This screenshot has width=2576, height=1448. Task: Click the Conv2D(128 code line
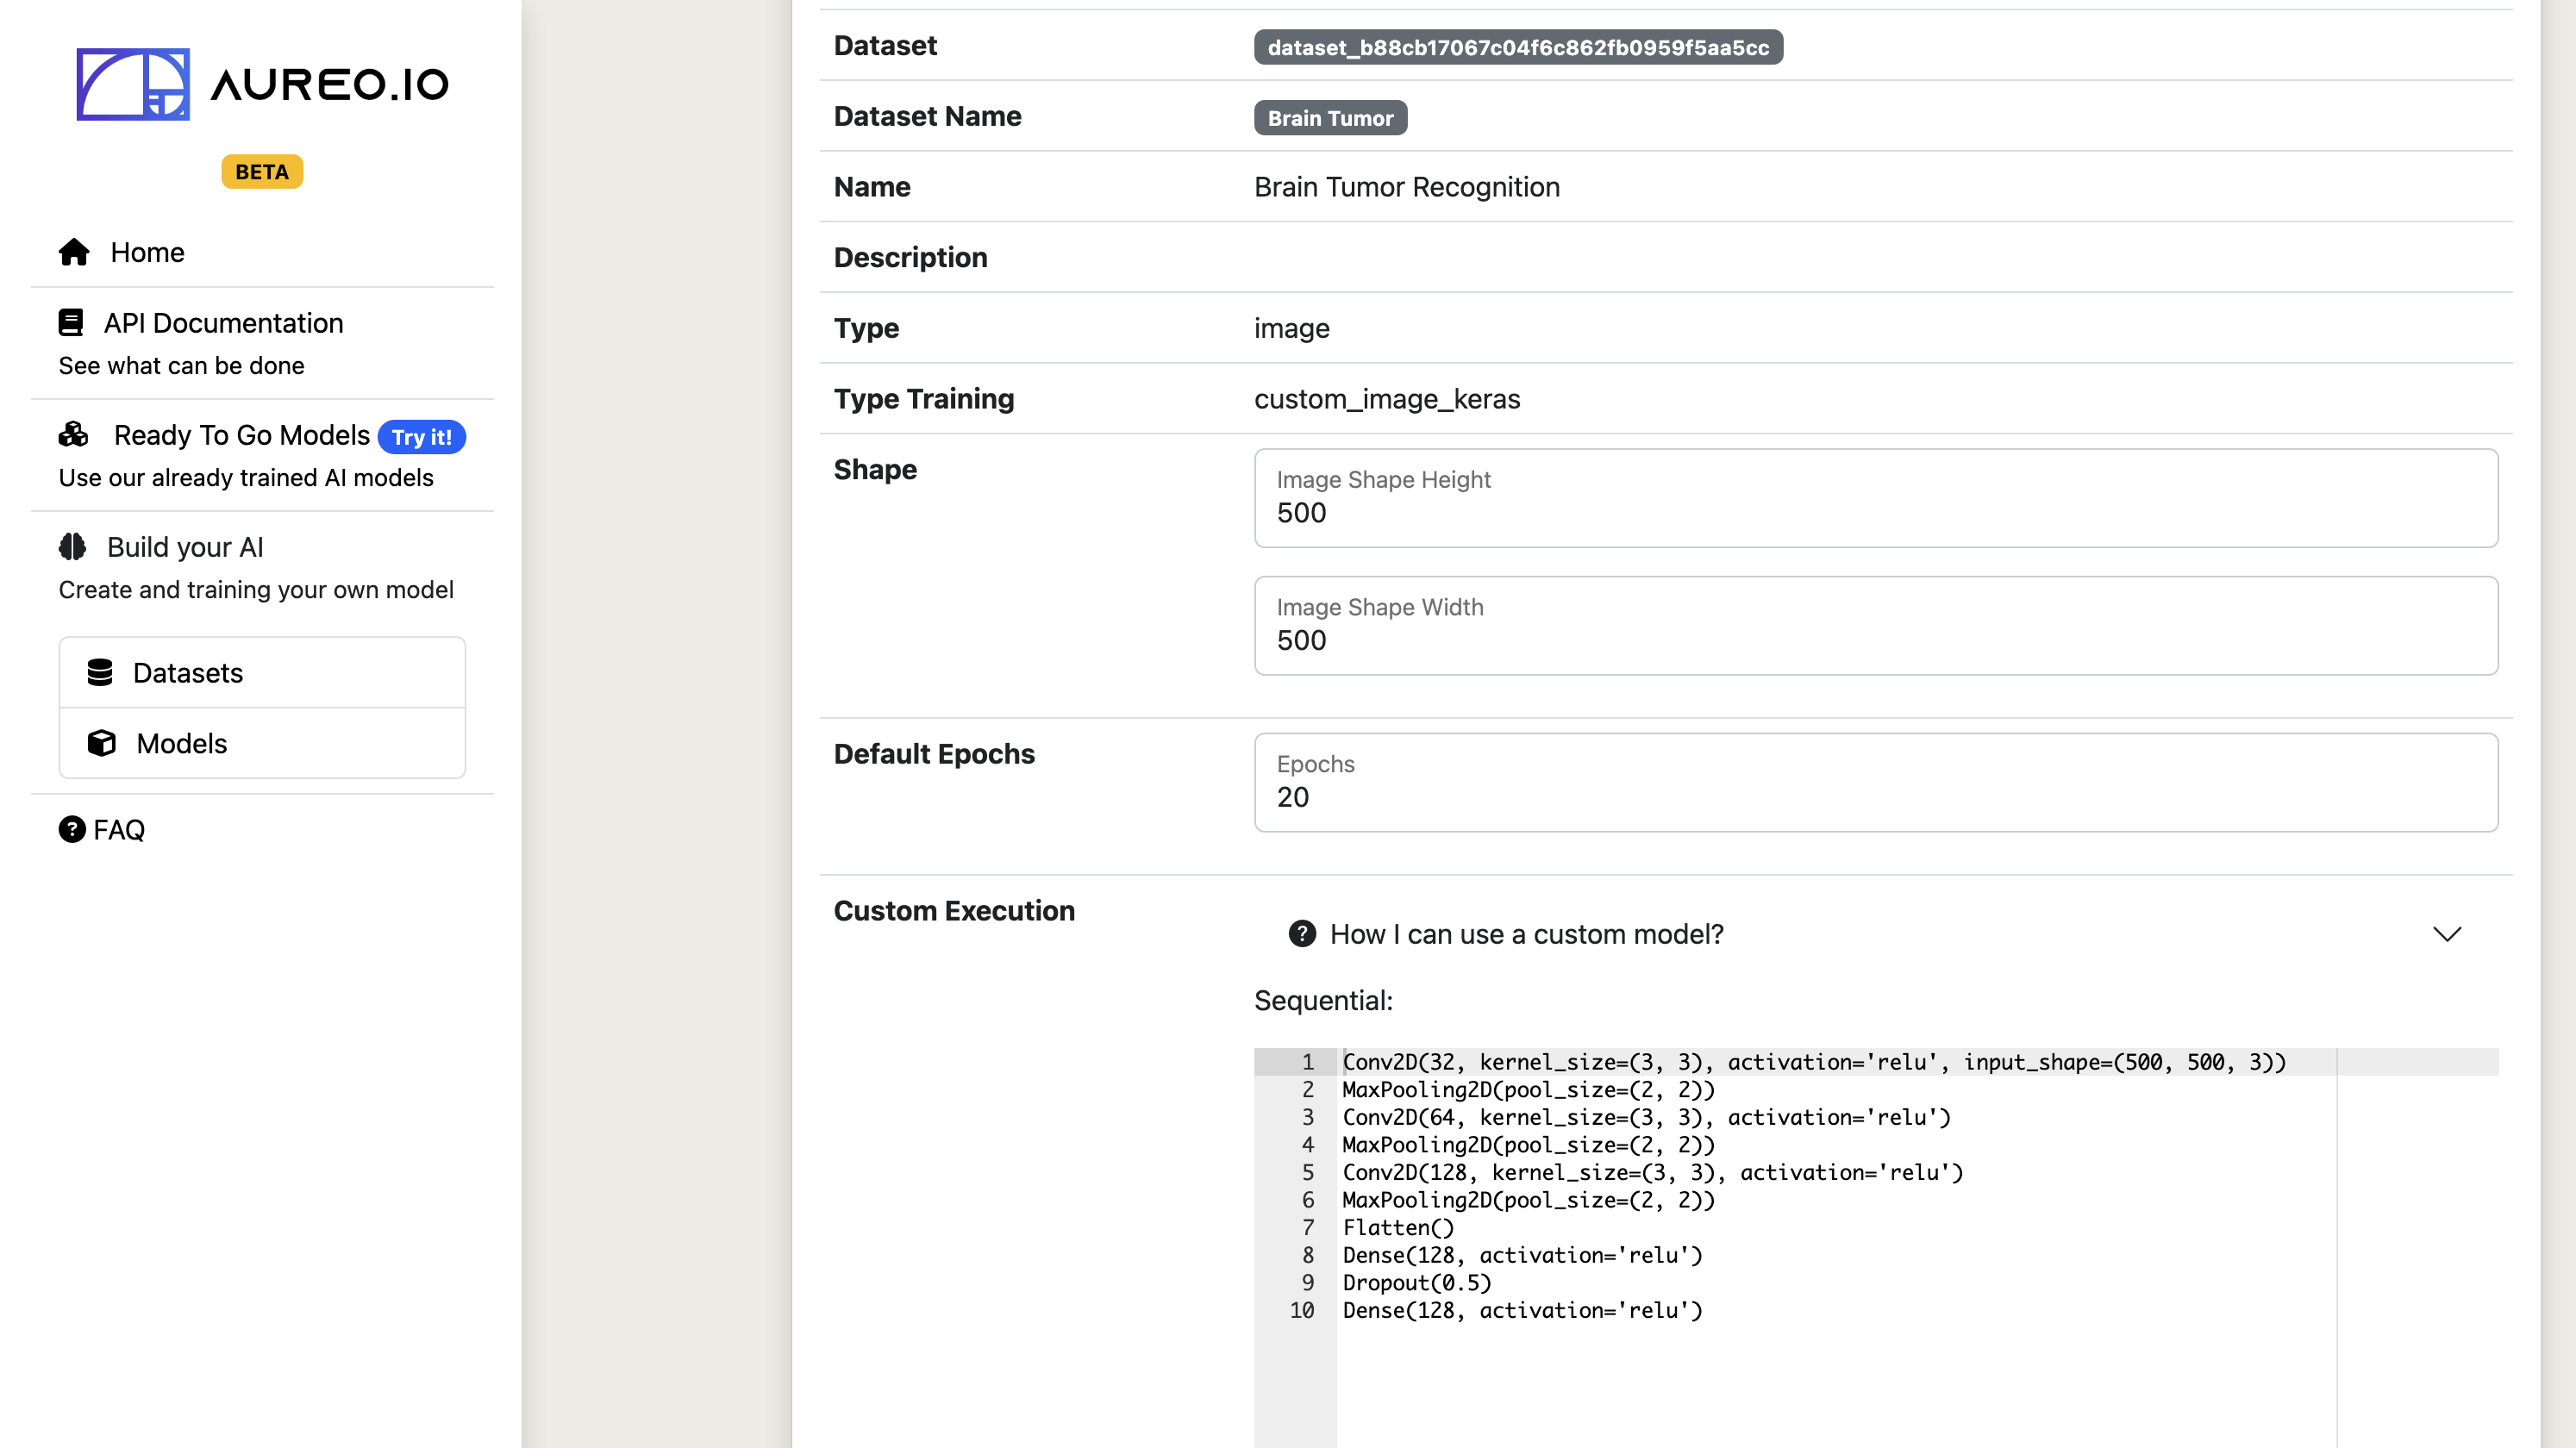click(x=1653, y=1172)
